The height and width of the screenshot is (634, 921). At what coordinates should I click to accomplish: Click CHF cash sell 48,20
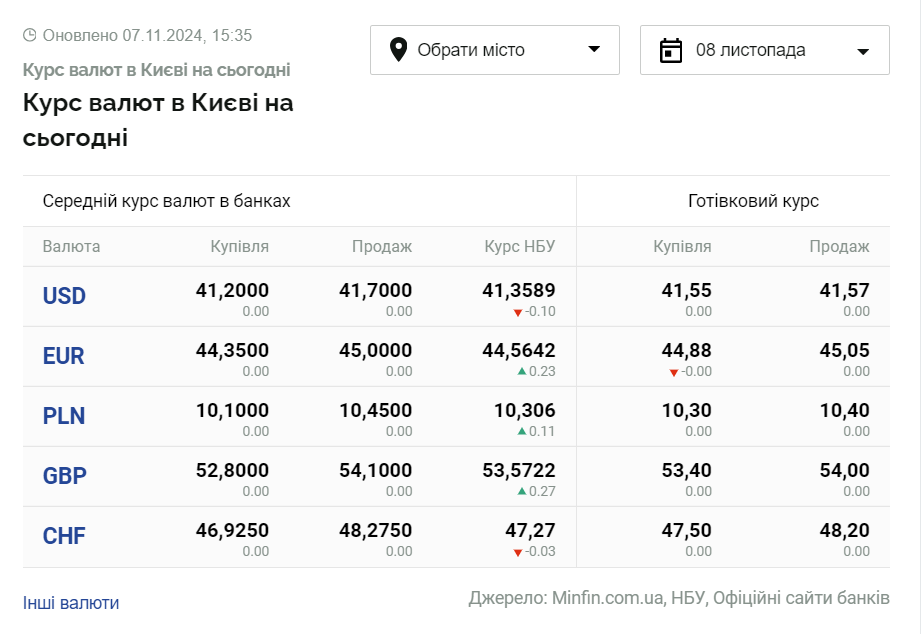(x=845, y=530)
